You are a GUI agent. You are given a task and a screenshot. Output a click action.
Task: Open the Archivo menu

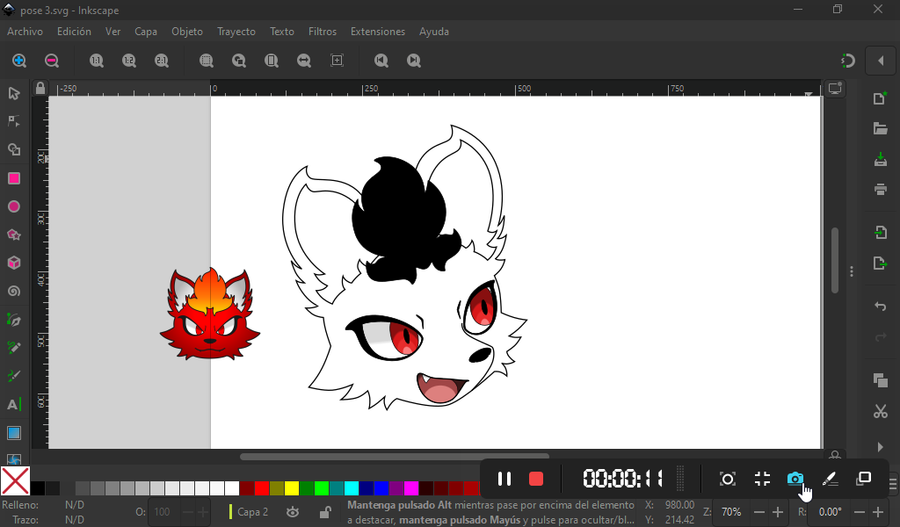pos(25,32)
